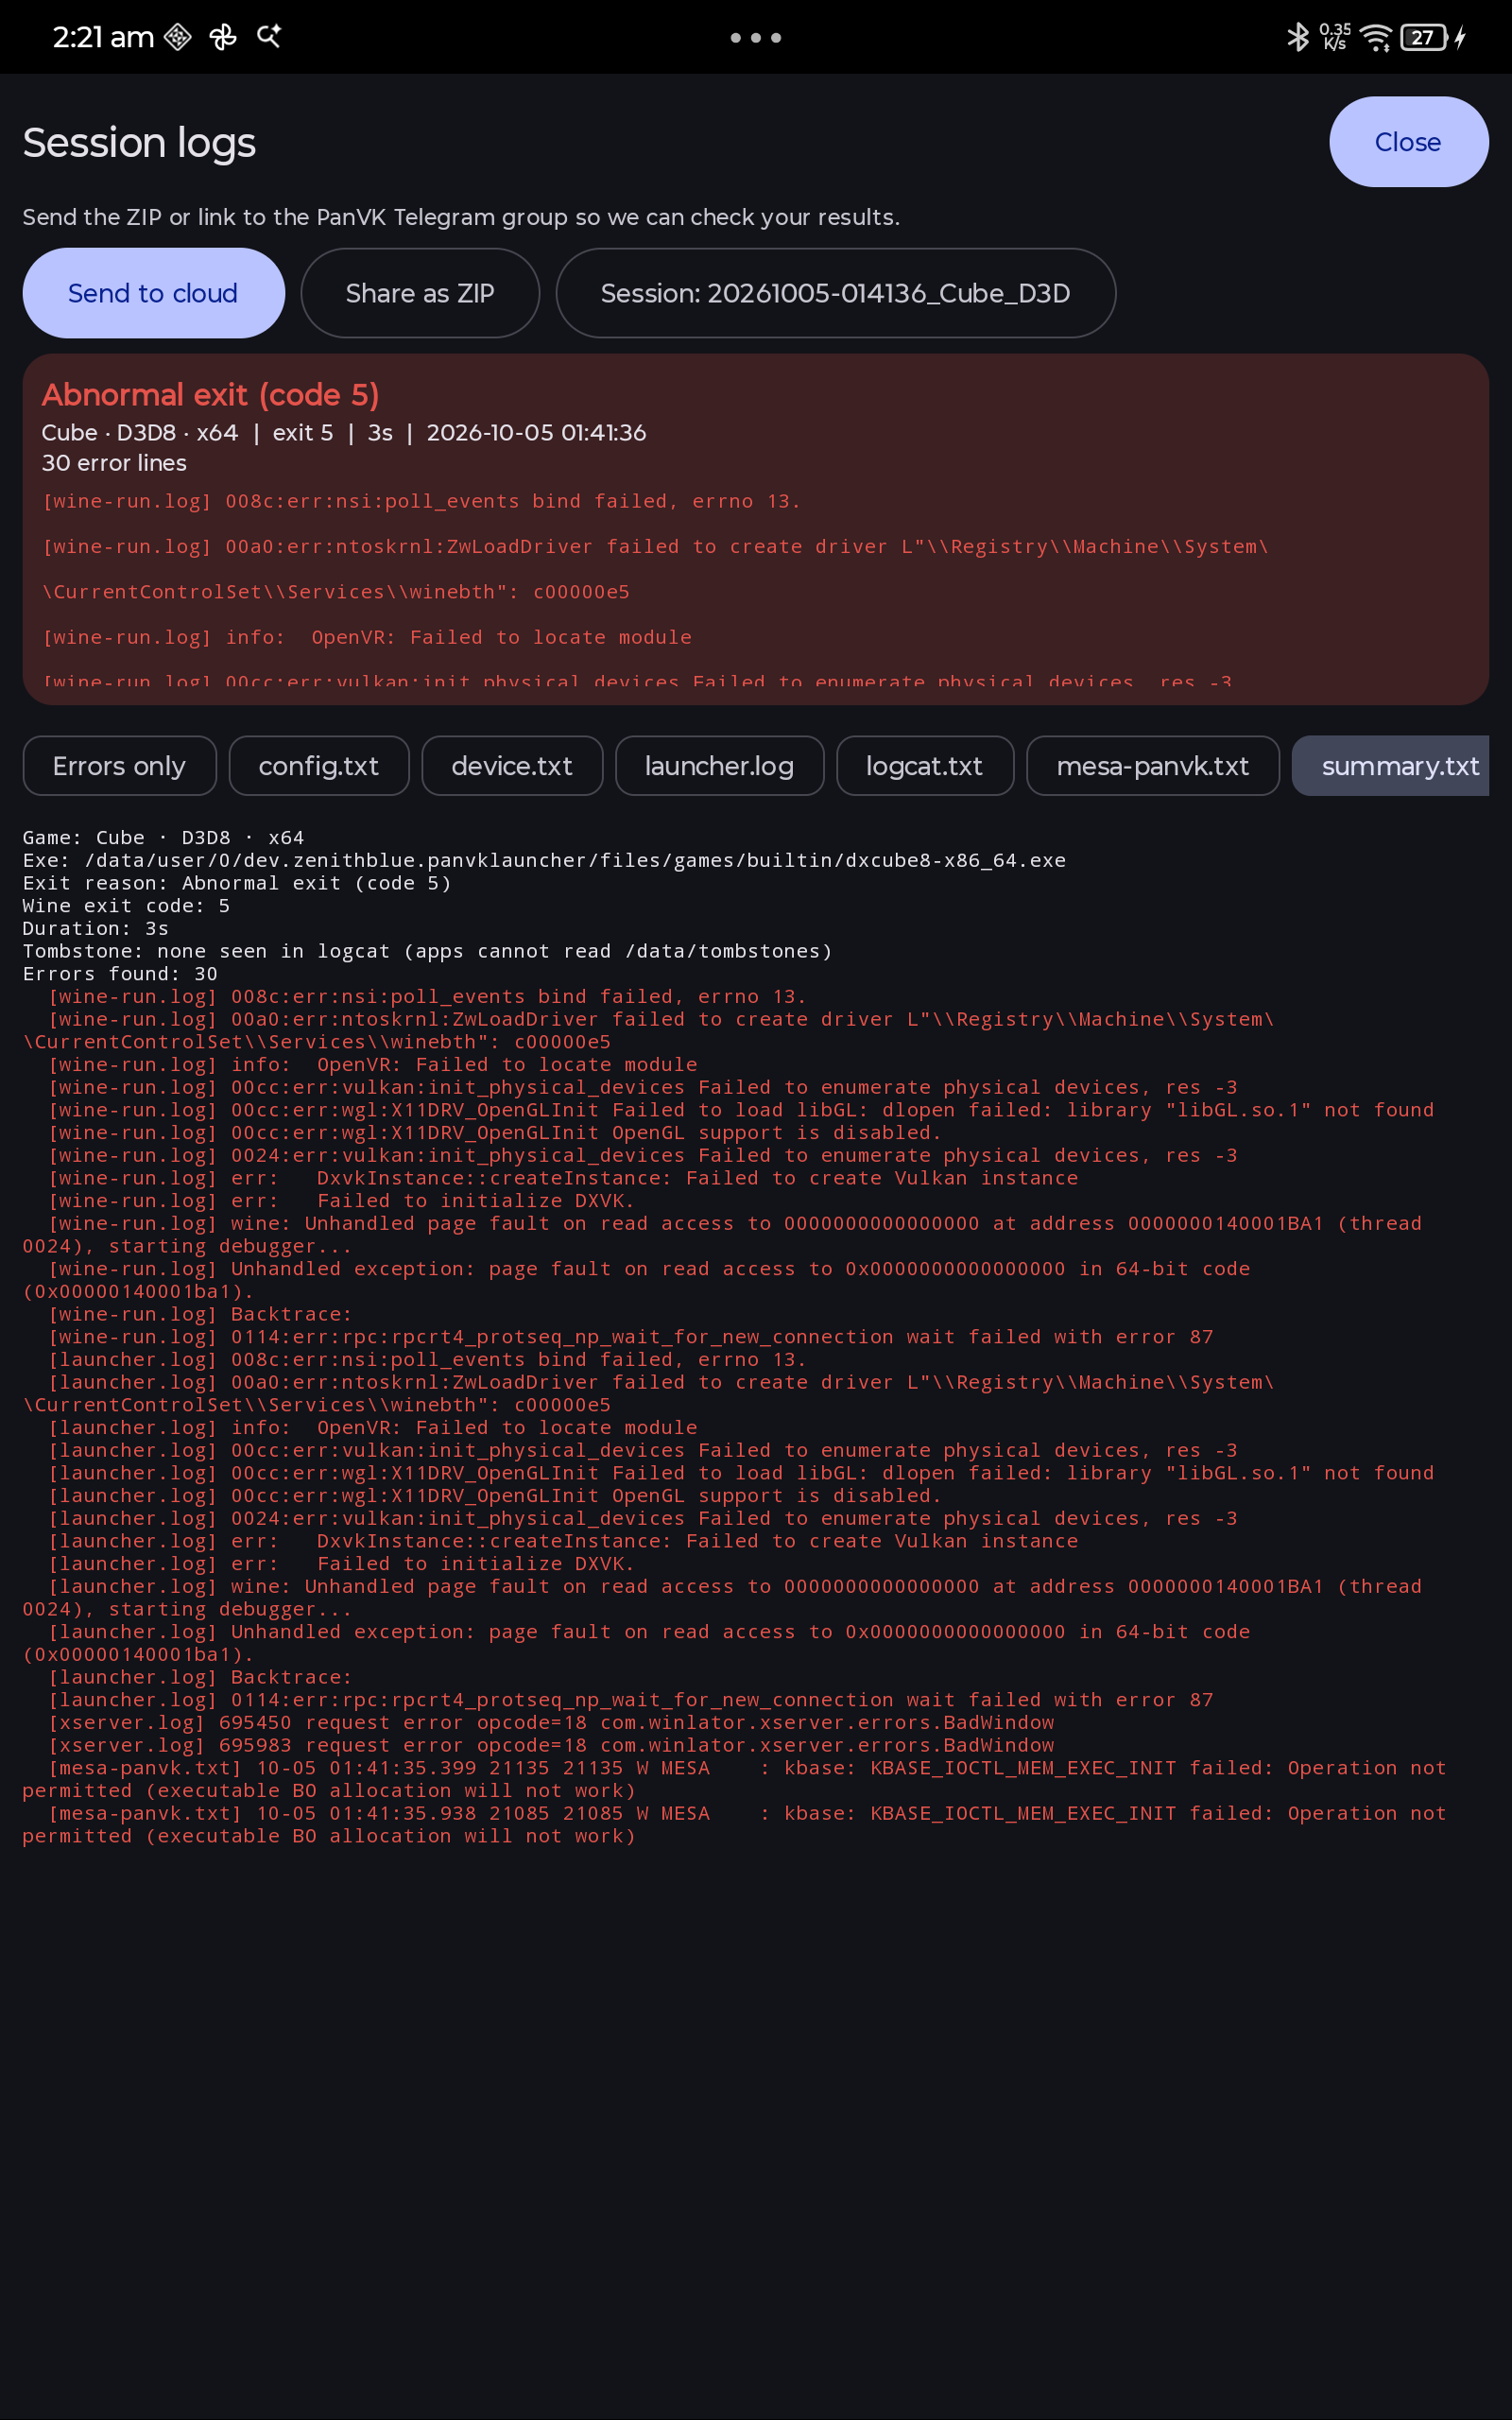Tap wine-run.log DxvkInstance createInstance error line

pyautogui.click(x=563, y=1178)
